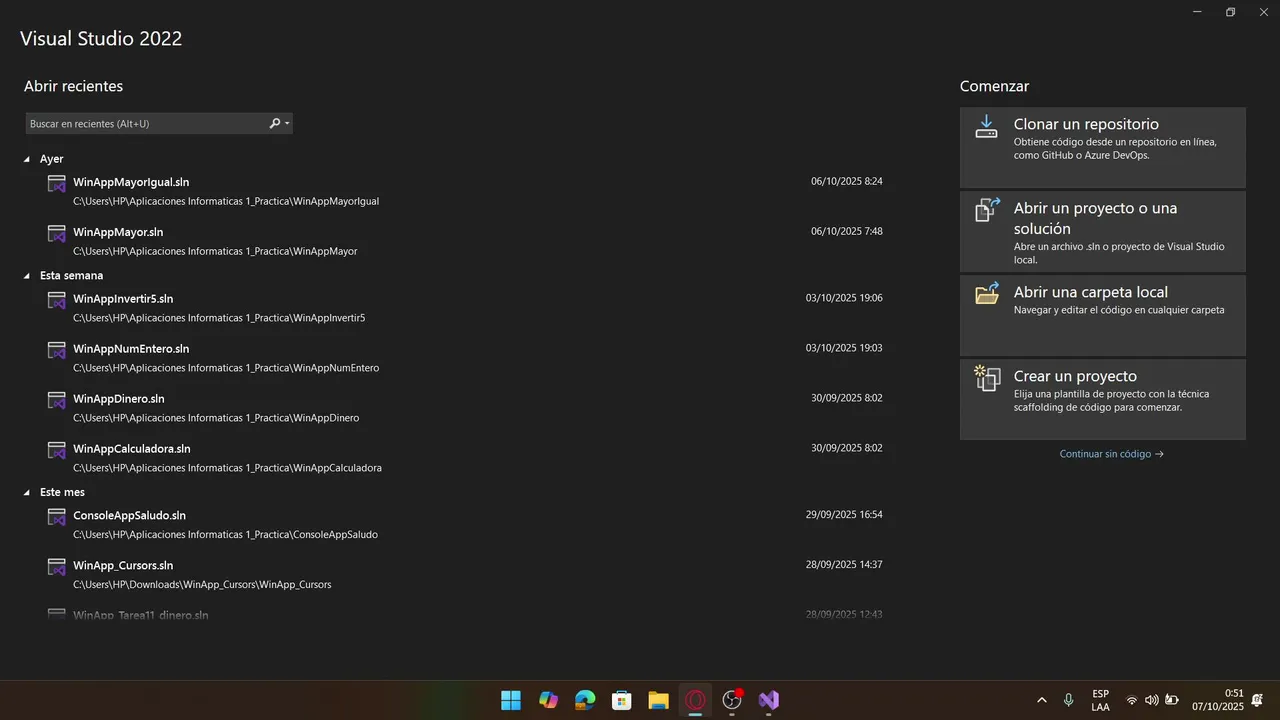Image resolution: width=1280 pixels, height=720 pixels.
Task: Open Copilot from the taskbar
Action: click(548, 700)
